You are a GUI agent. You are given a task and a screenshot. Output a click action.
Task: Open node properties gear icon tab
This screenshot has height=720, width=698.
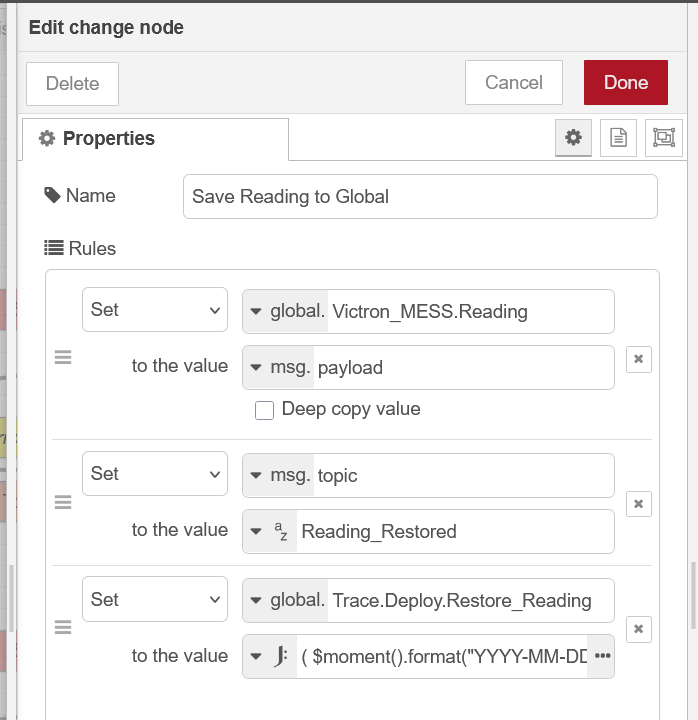573,138
